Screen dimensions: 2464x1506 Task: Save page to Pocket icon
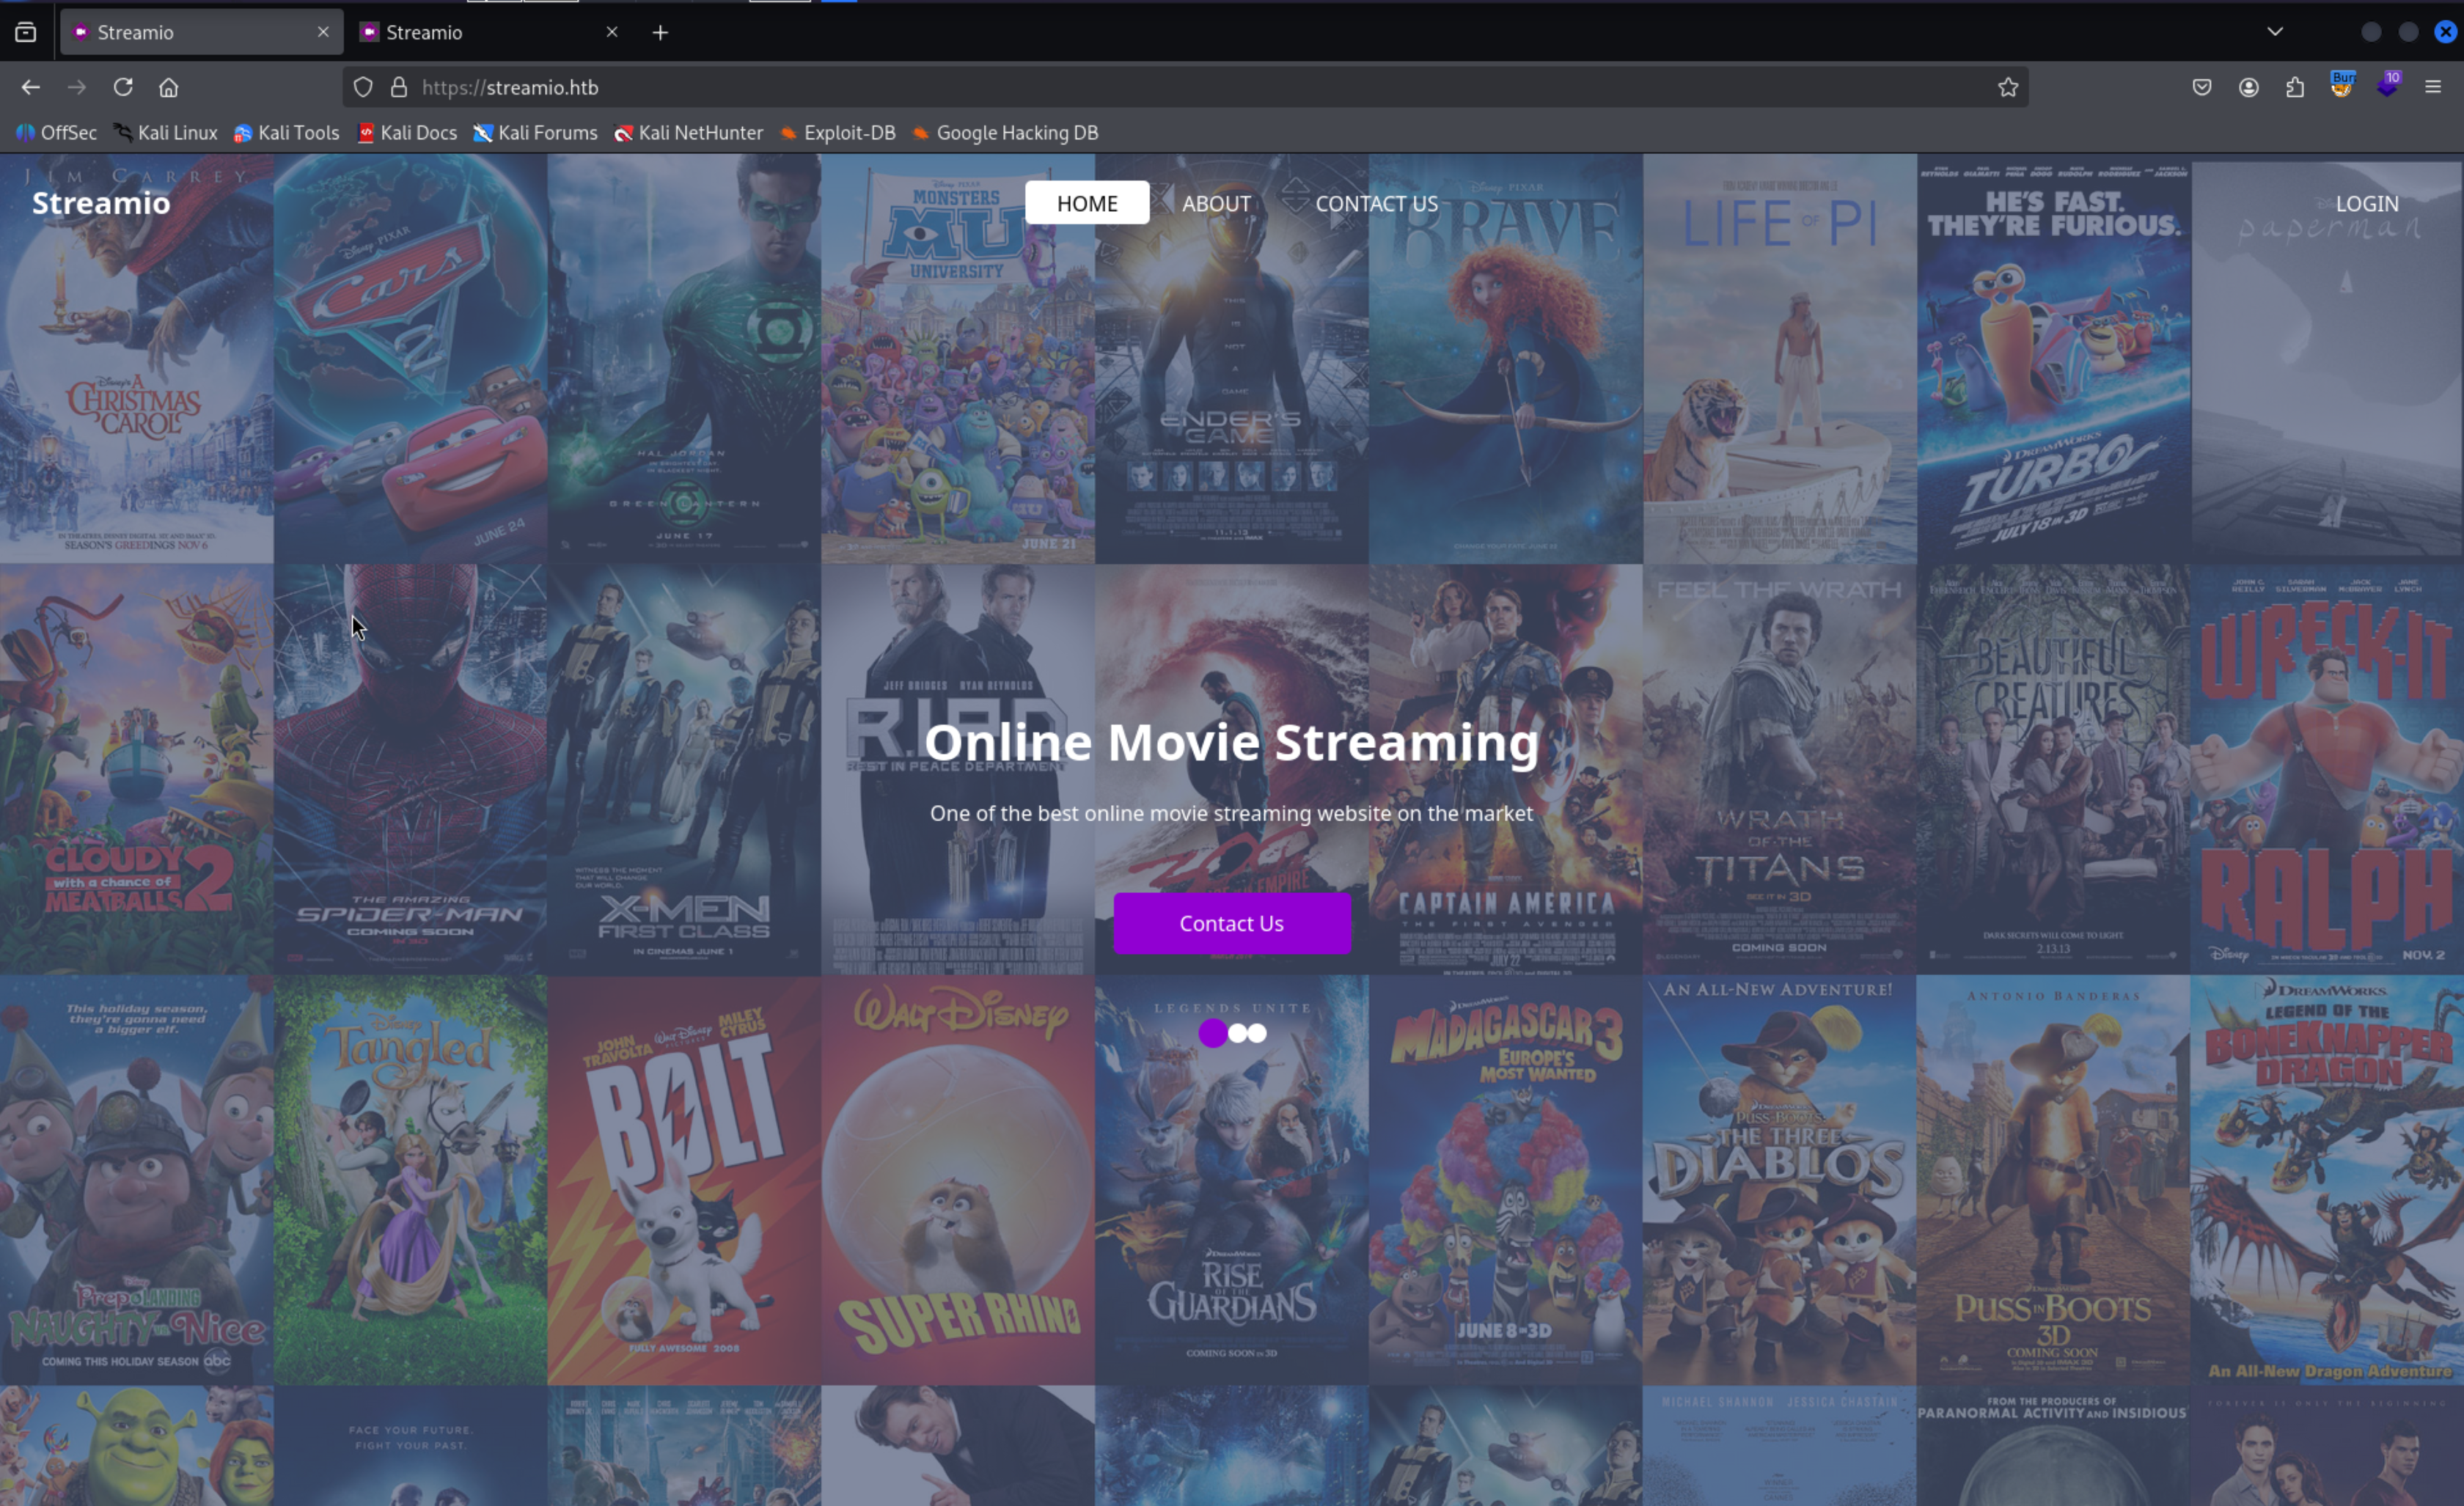[x=2201, y=87]
